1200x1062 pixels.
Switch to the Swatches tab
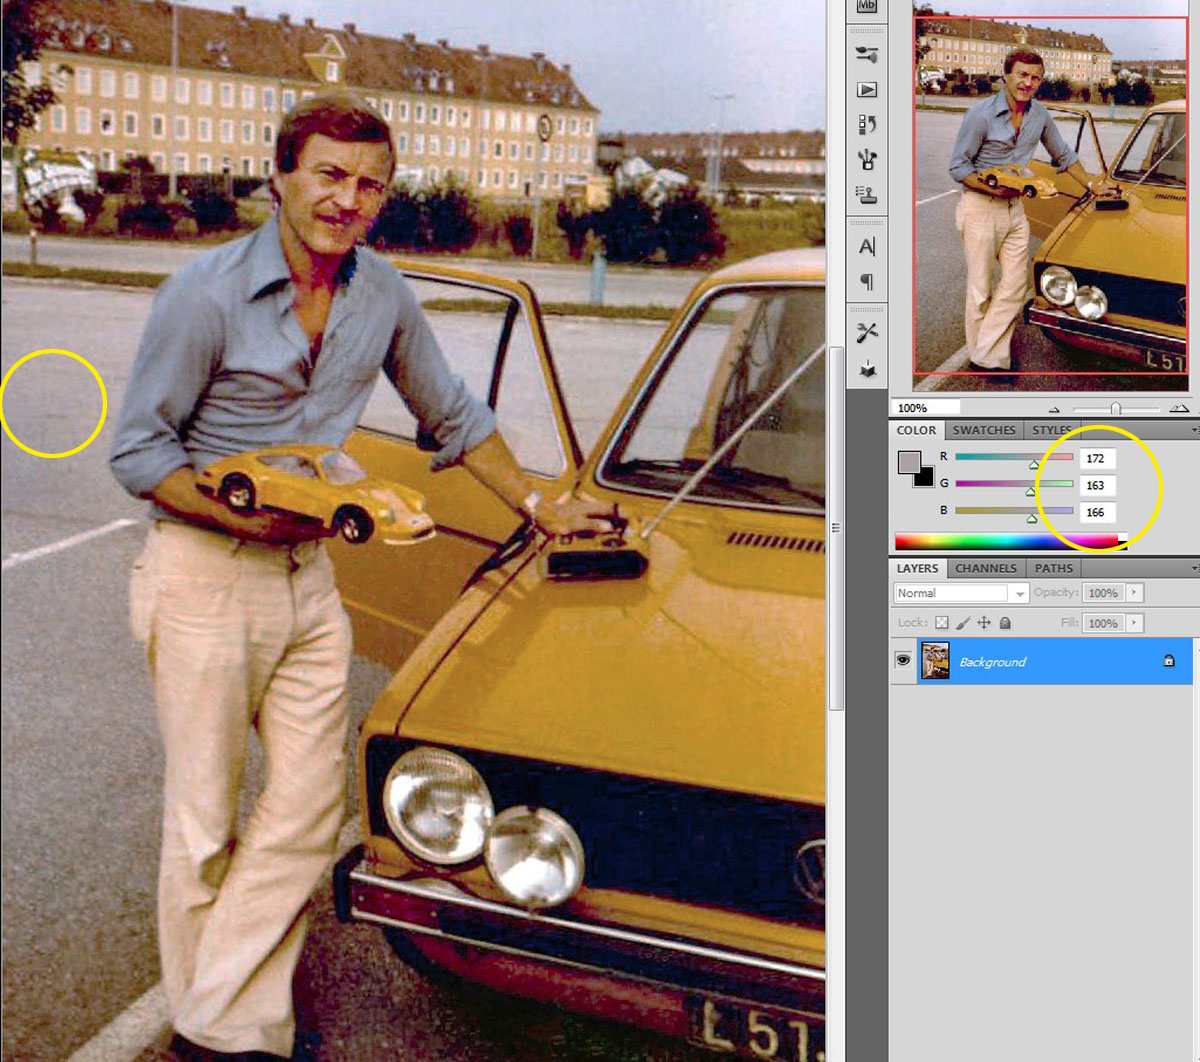(x=983, y=430)
